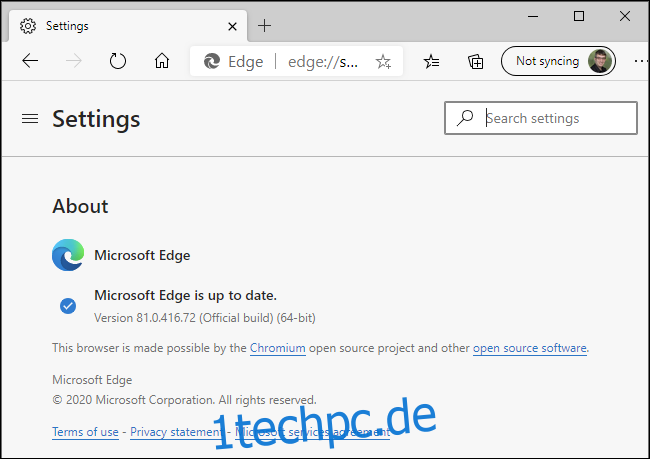Click the address bar URL text

(323, 62)
